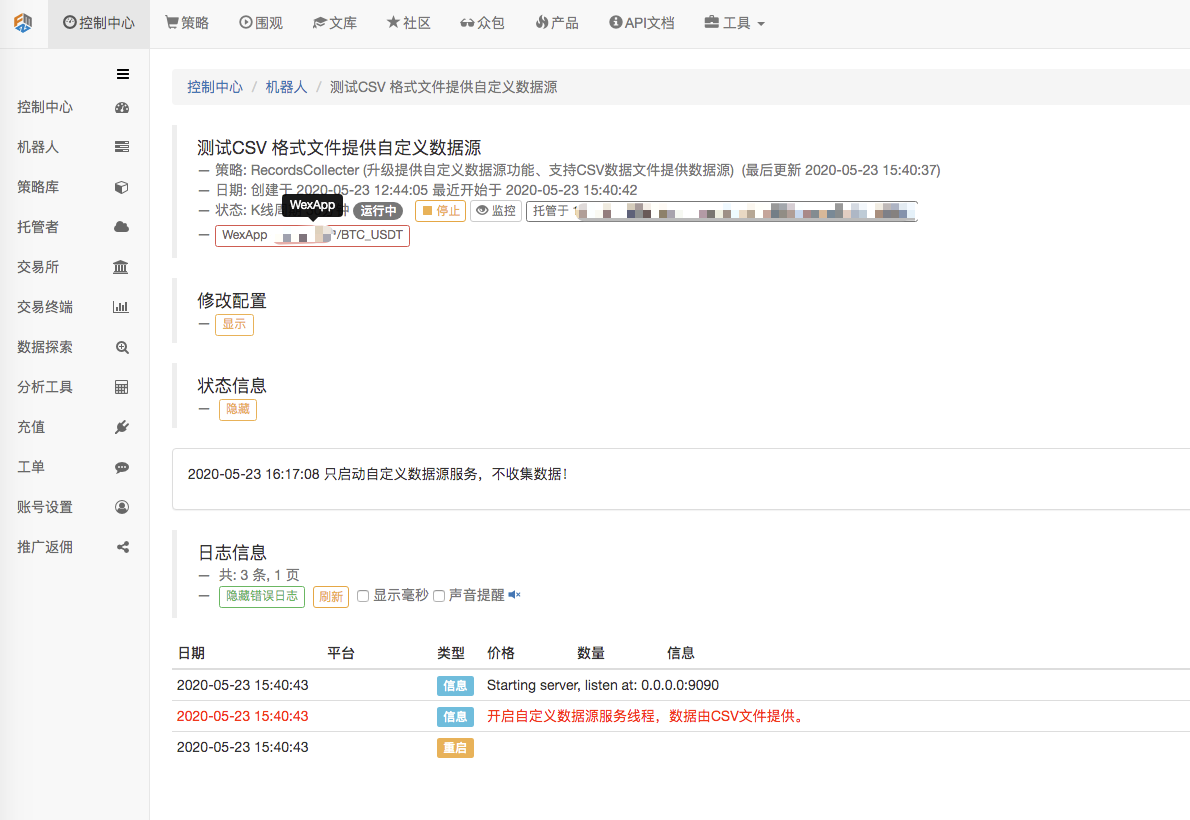Open the 策略 top menu item
This screenshot has height=820, width=1190.
click(187, 23)
